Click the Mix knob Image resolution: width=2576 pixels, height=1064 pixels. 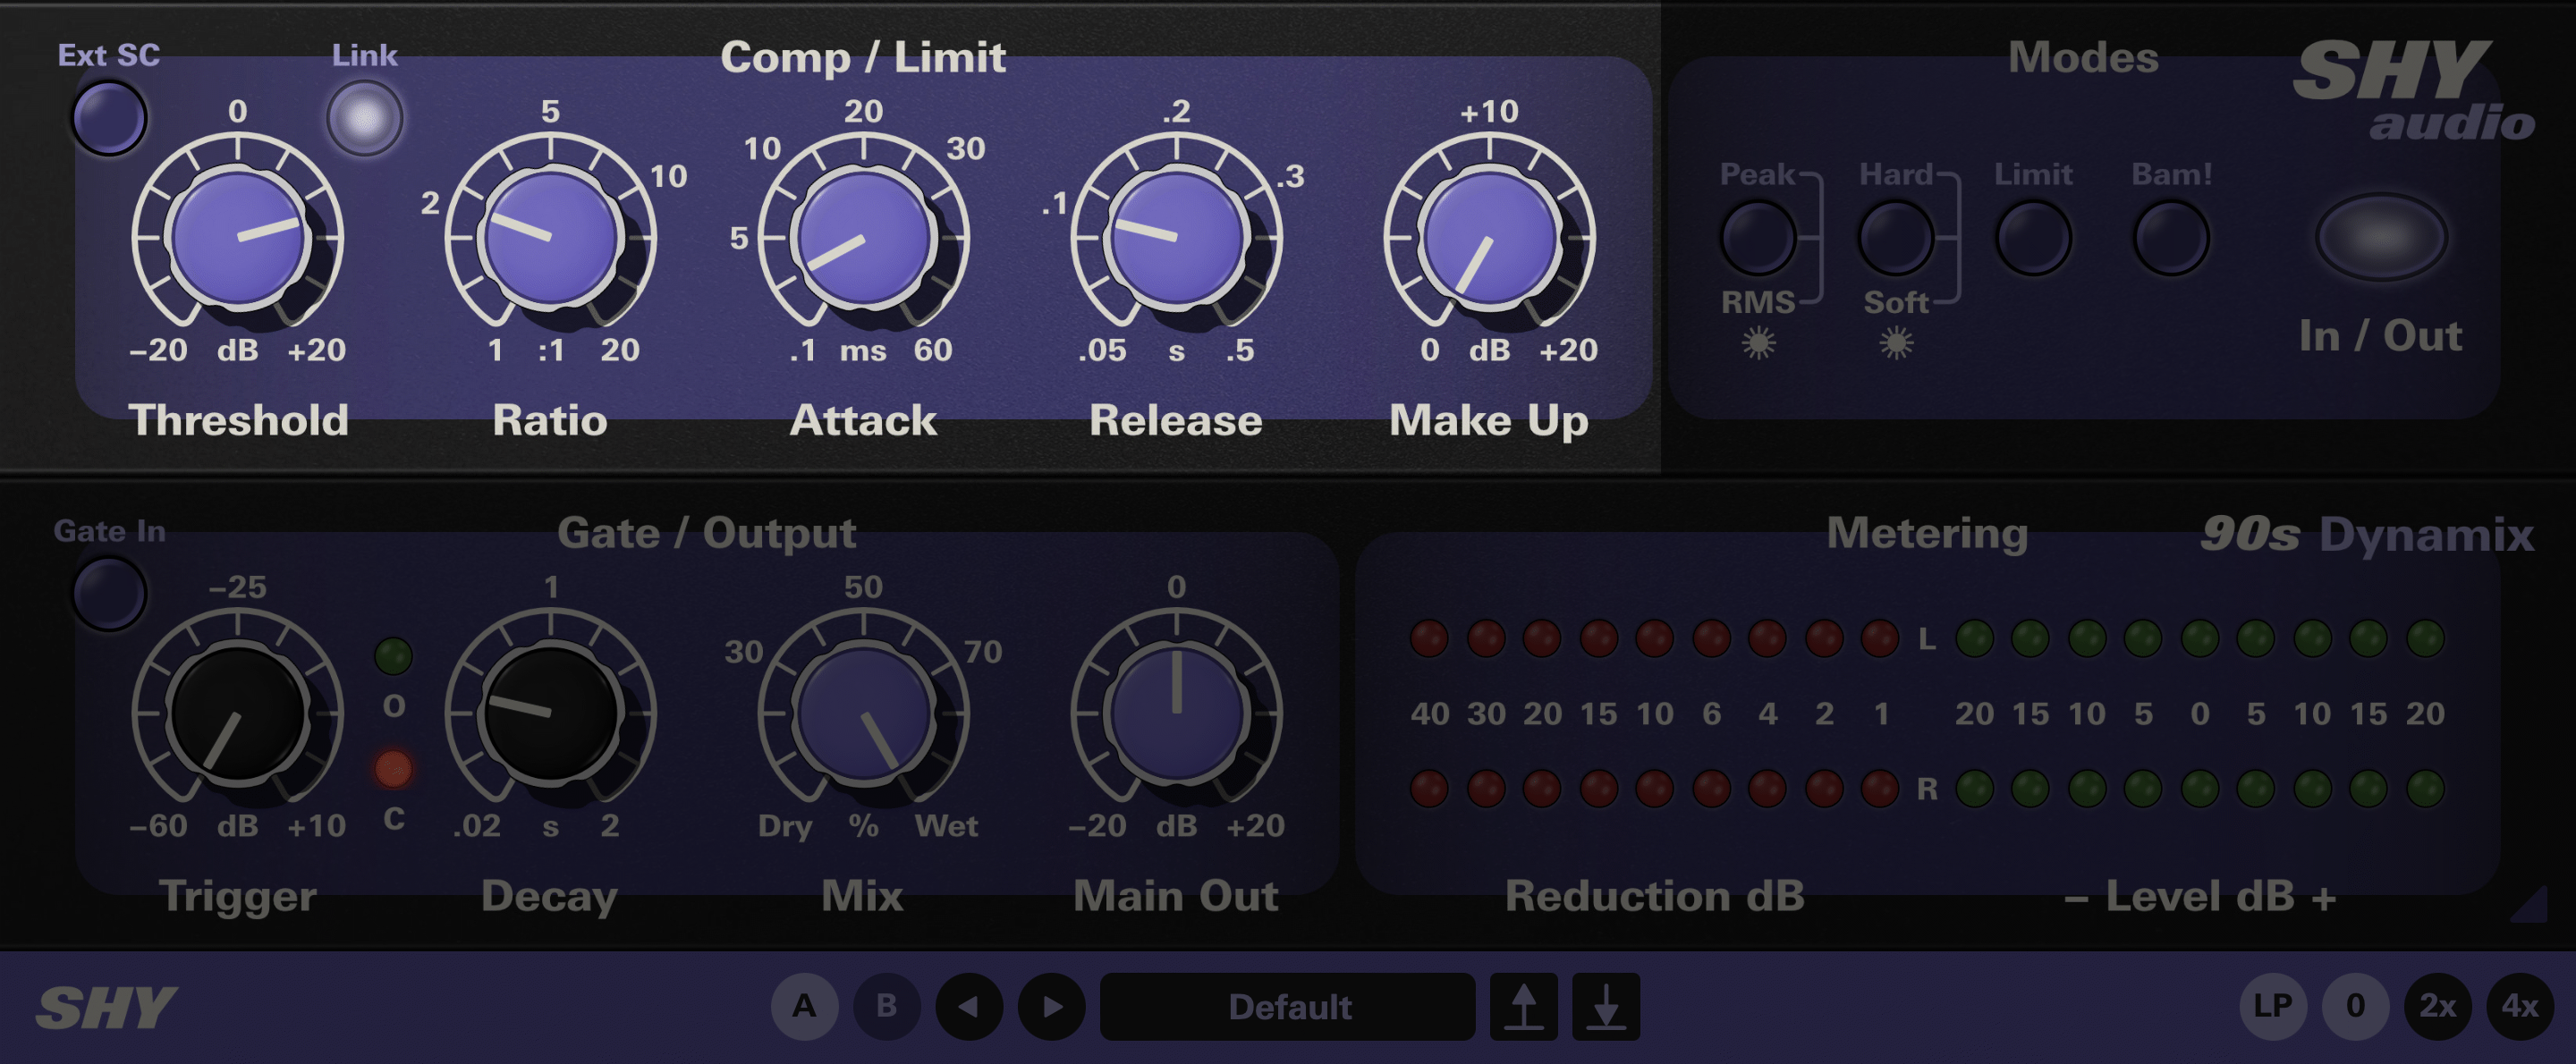[x=866, y=712]
